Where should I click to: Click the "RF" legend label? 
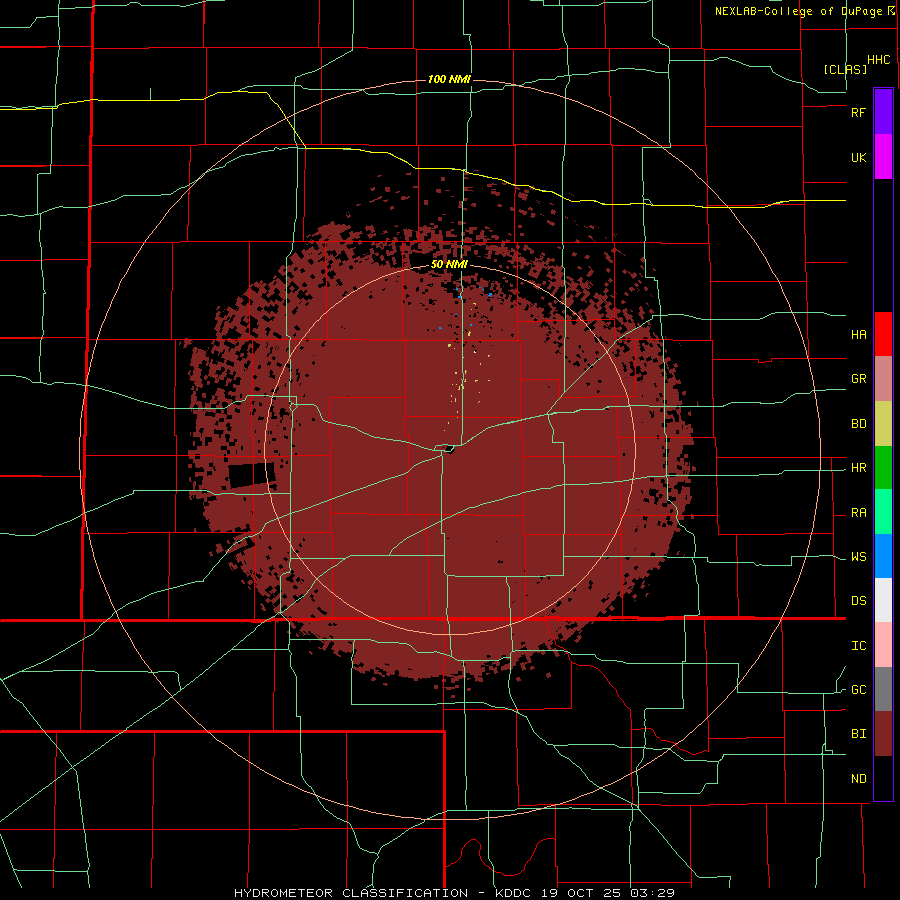point(858,112)
